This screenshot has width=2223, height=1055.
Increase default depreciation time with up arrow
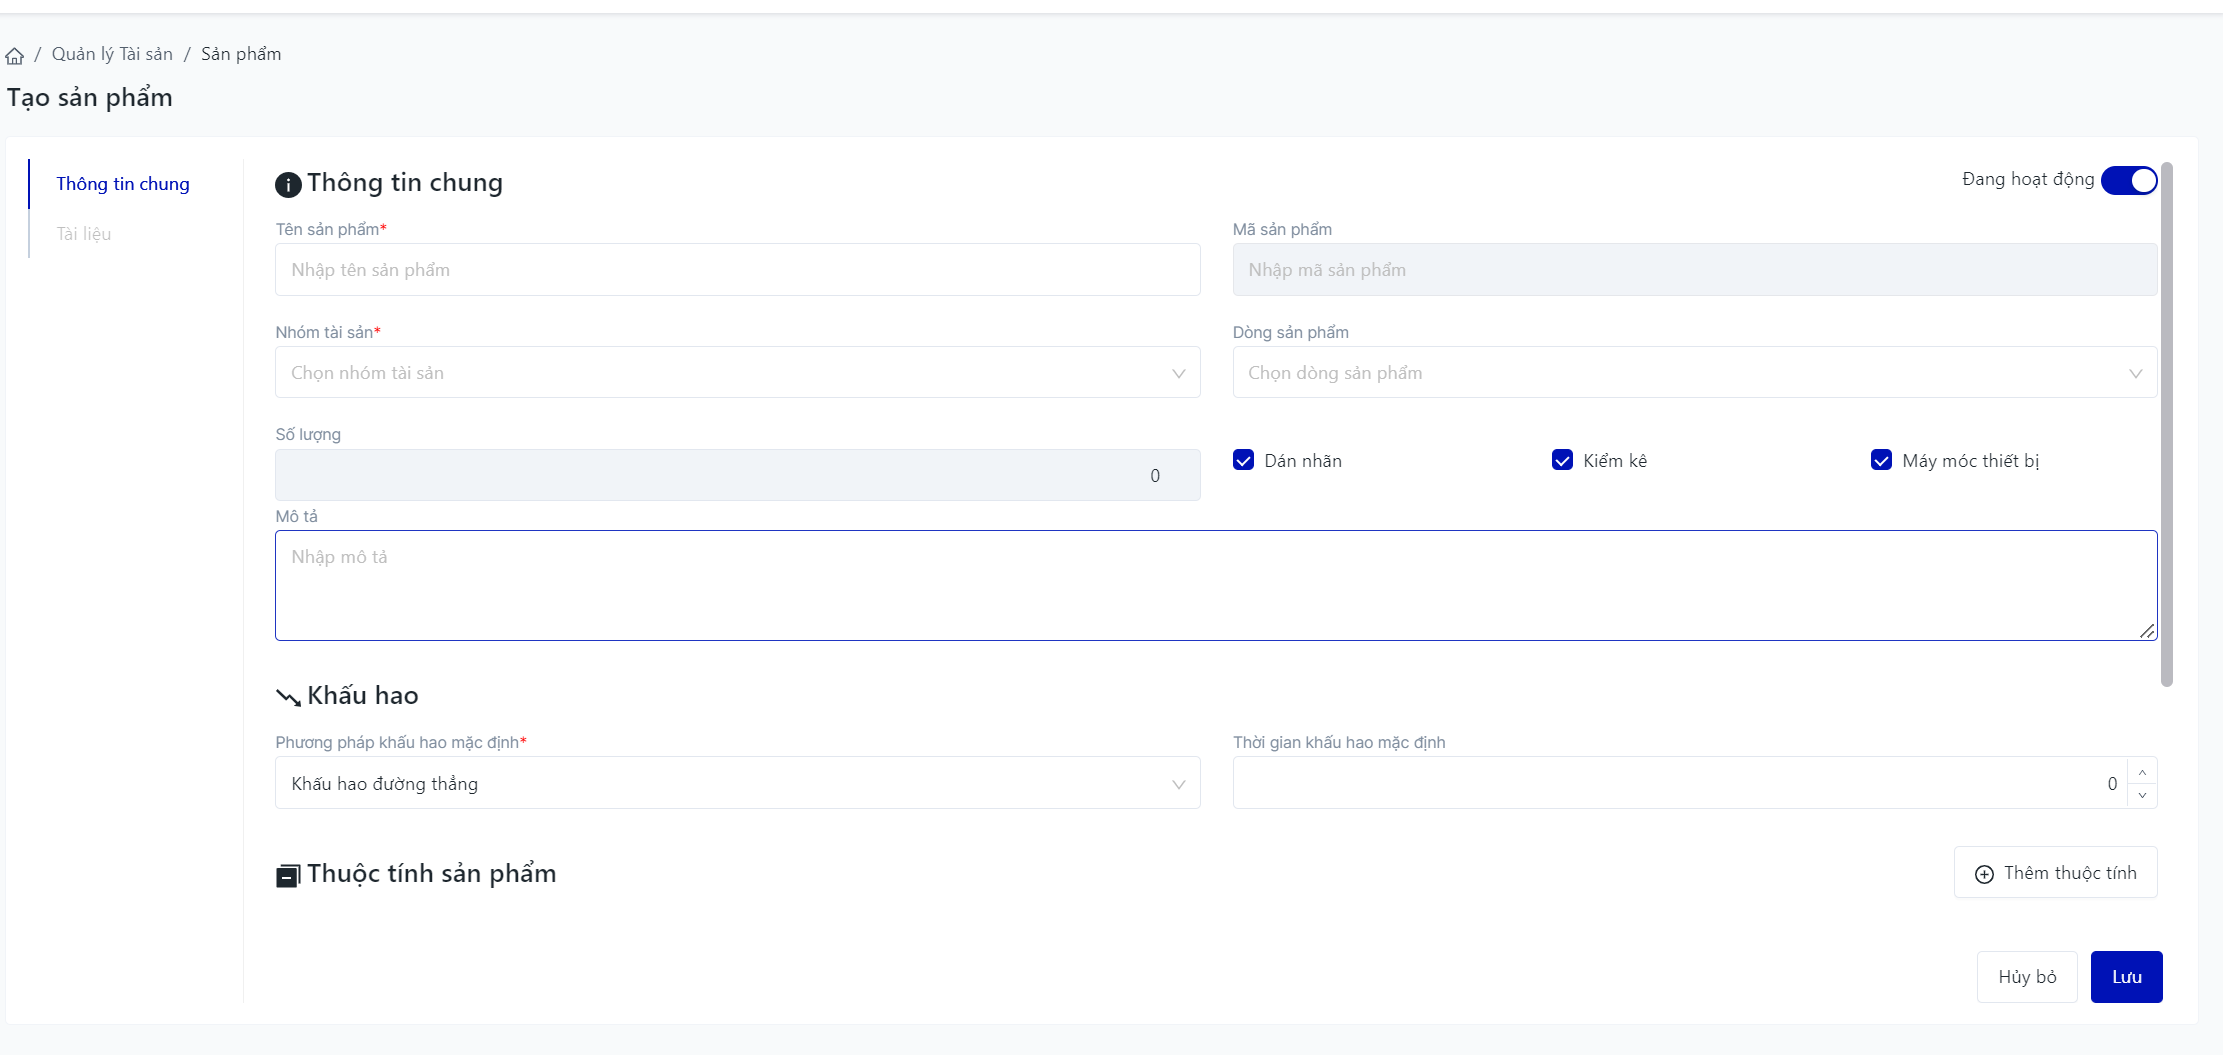pyautogui.click(x=2142, y=772)
